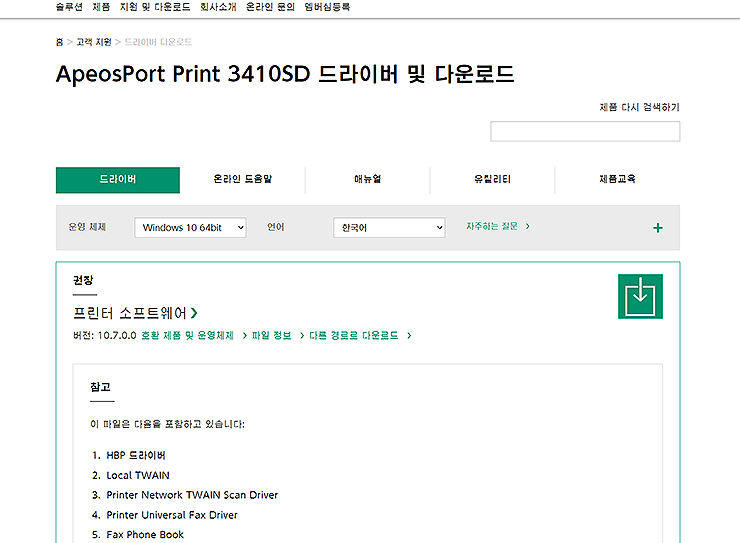Click the product search input field

(585, 131)
